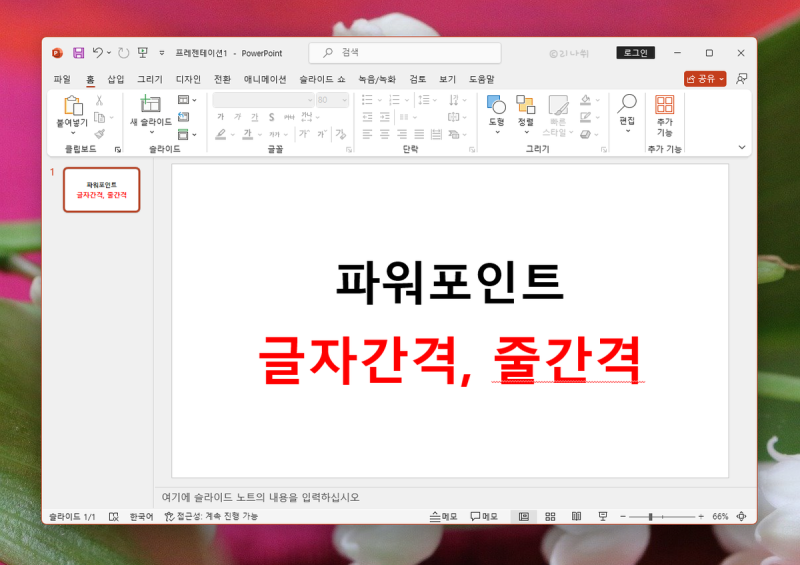The height and width of the screenshot is (565, 800).
Task: Click the 로그인 sign-in button
Action: 636,52
